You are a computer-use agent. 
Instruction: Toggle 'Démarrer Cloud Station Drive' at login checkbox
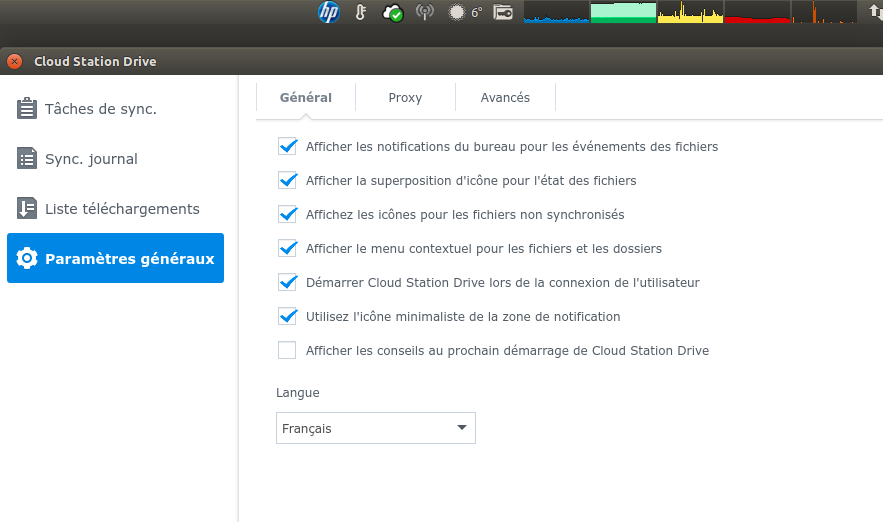click(x=288, y=282)
